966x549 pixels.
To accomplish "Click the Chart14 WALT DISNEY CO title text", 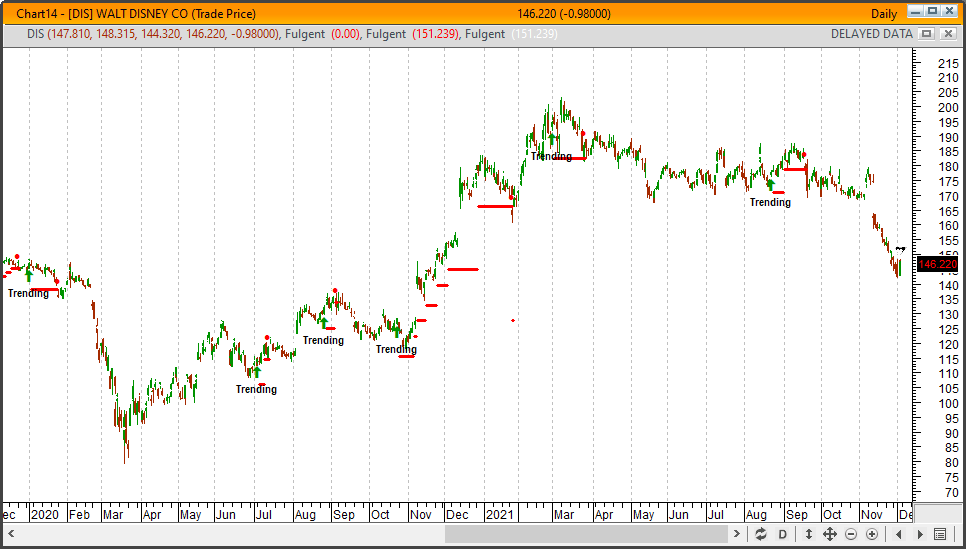I will (x=136, y=14).
